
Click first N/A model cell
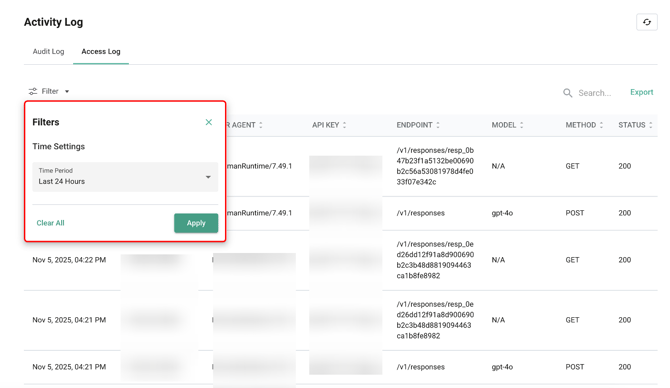coord(498,166)
